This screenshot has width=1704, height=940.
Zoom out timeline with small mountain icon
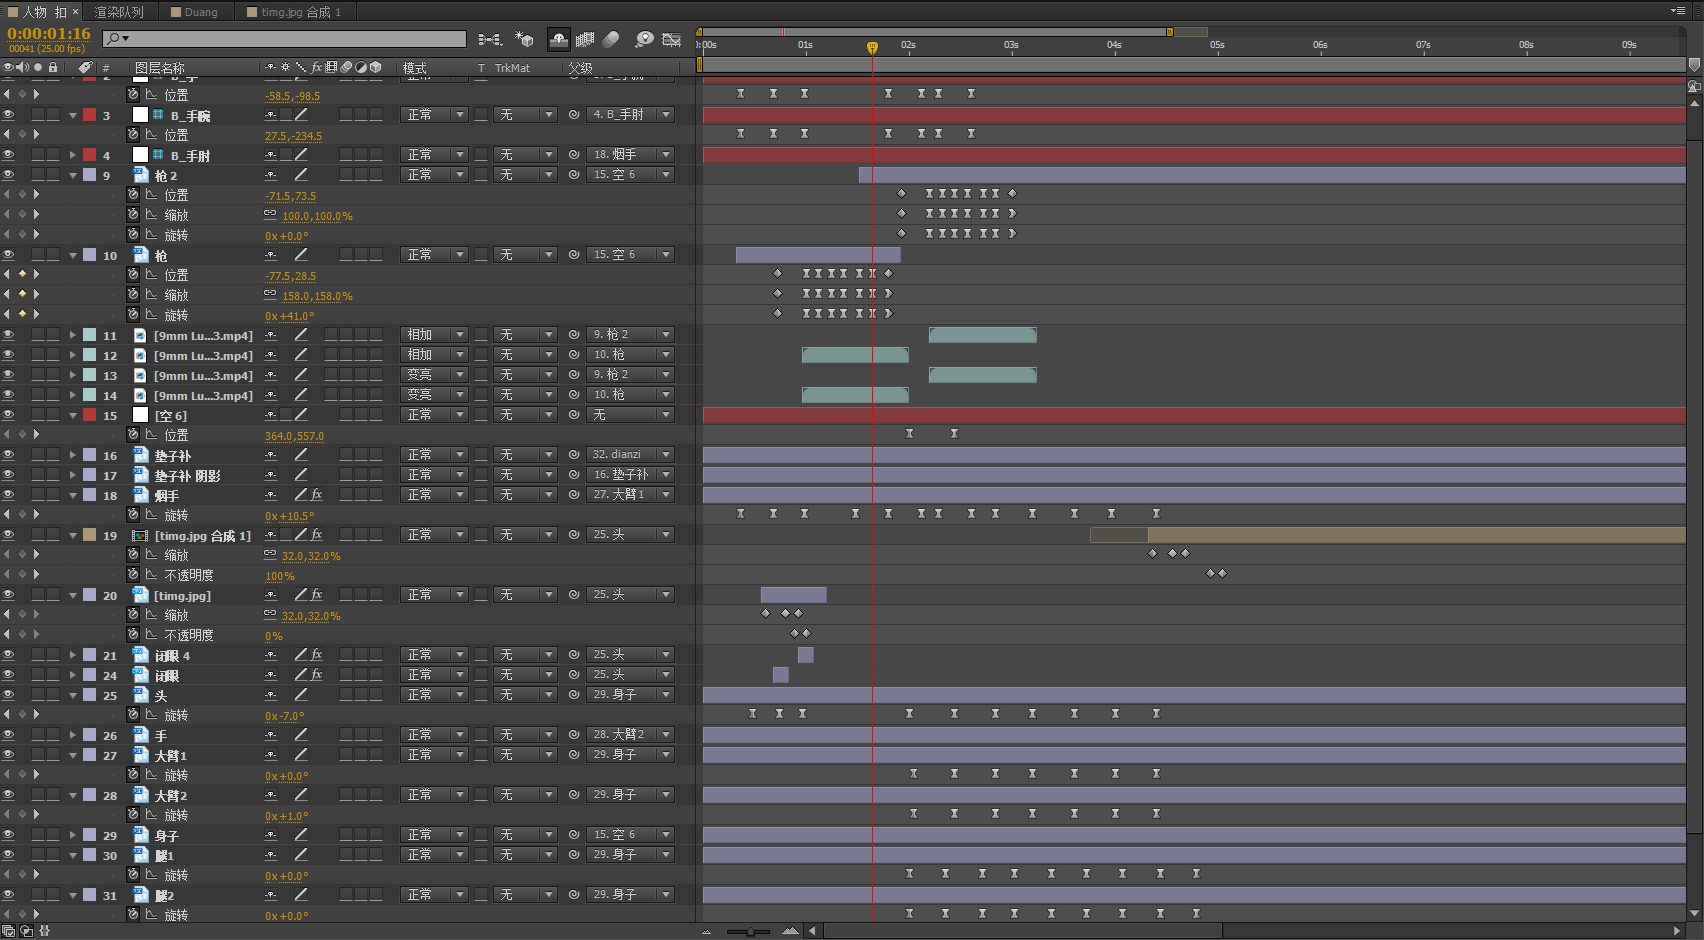706,931
